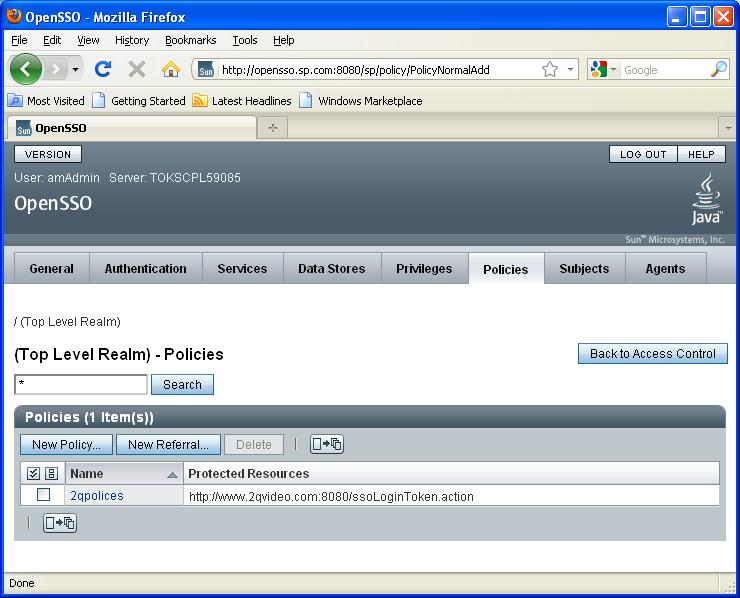Viewport: 740px width, 598px height.
Task: Click the URL address bar text
Action: [x=355, y=70]
